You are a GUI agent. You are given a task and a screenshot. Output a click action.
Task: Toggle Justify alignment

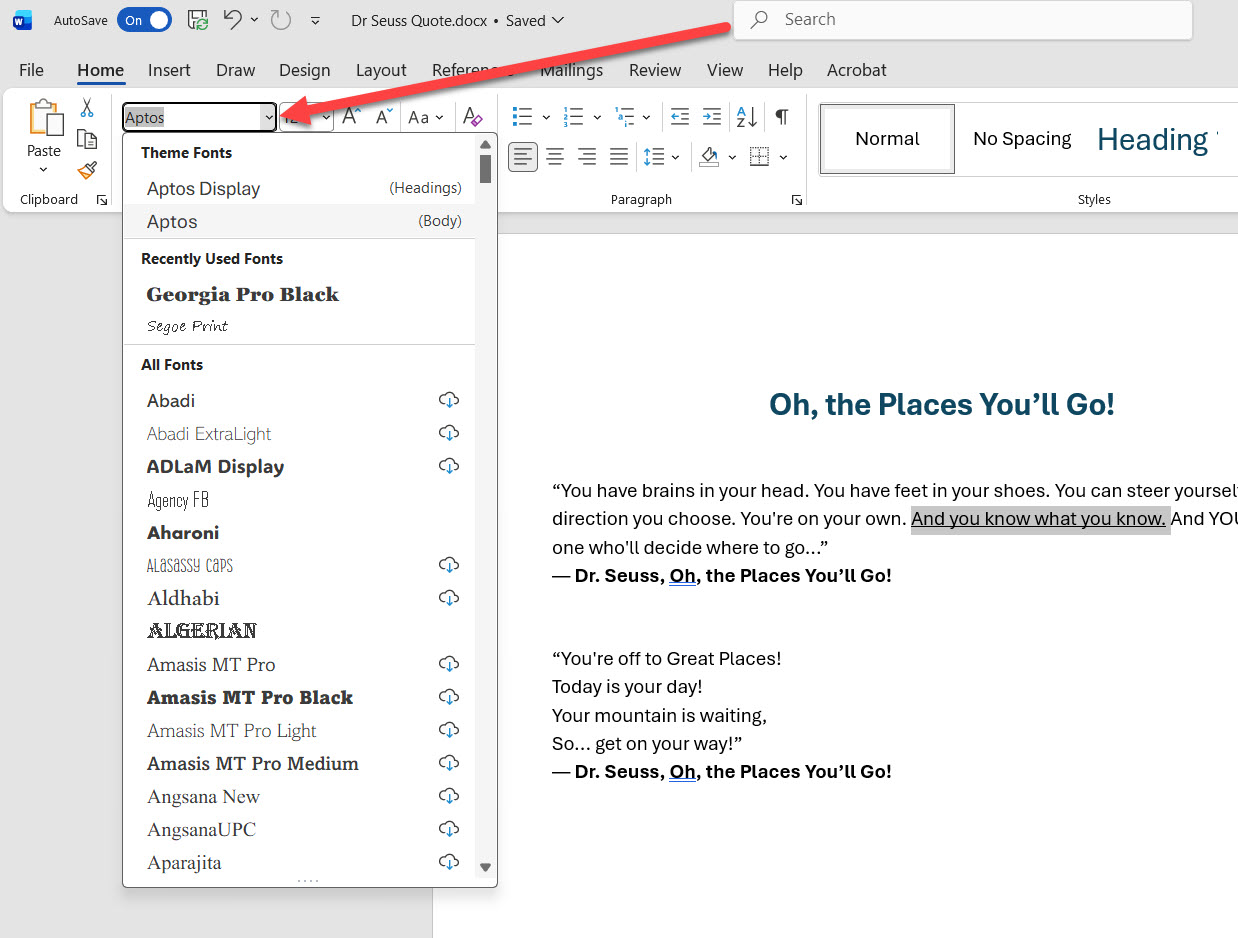pos(619,157)
